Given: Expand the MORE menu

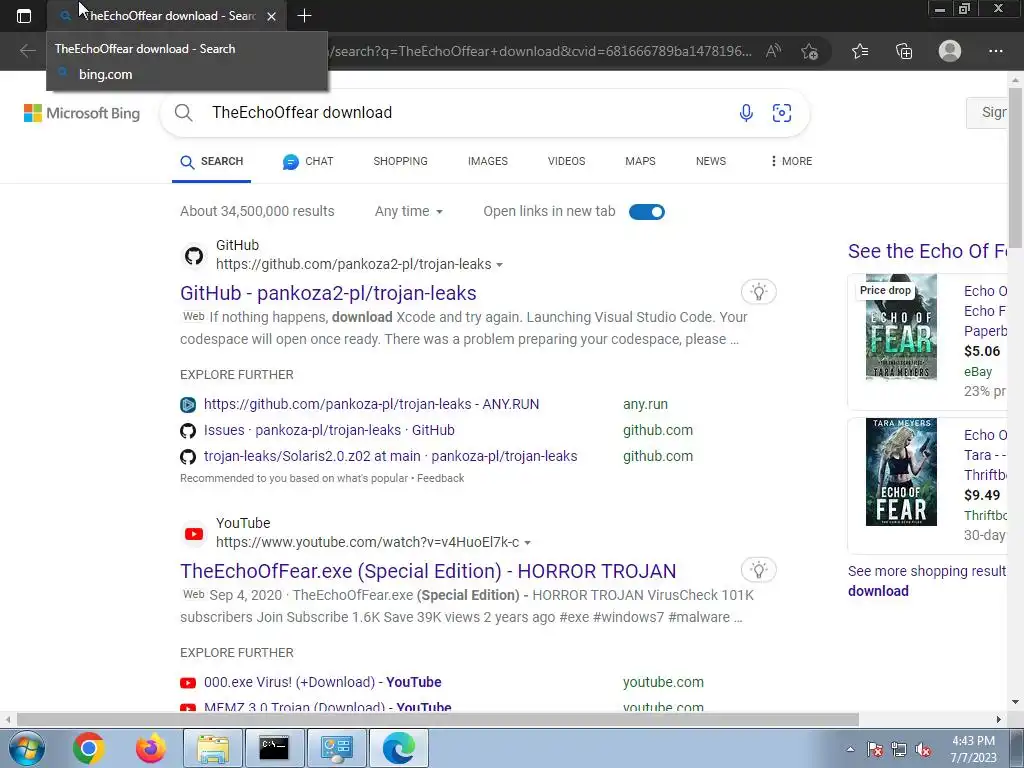Looking at the screenshot, I should pyautogui.click(x=791, y=161).
